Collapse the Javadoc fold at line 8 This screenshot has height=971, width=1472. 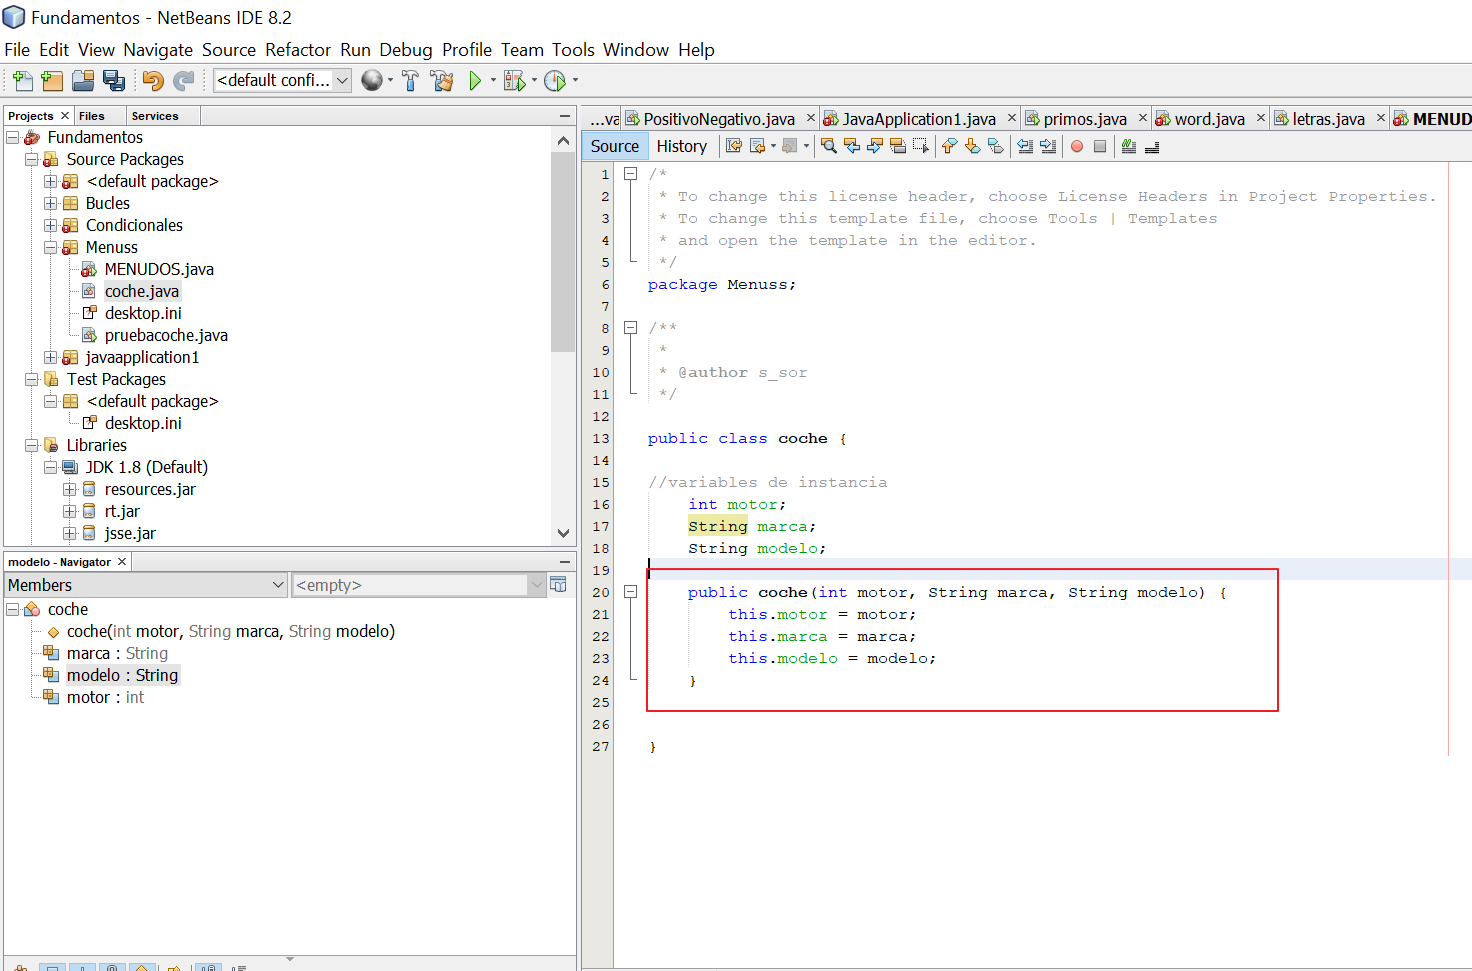(631, 328)
